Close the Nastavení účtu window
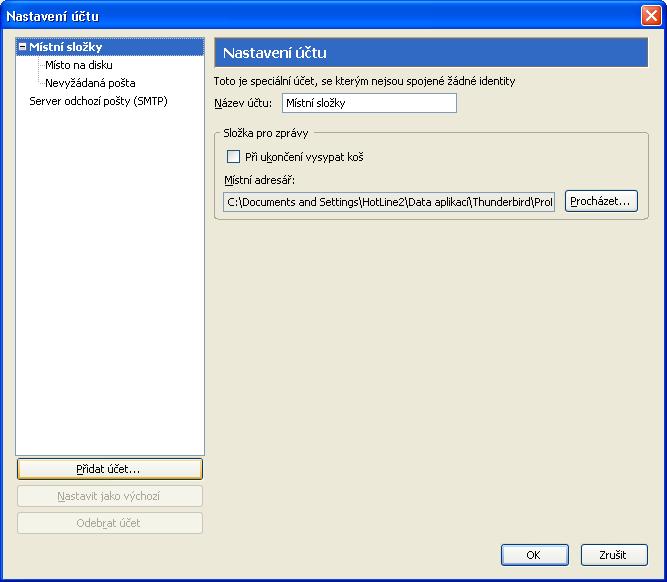667x582 pixels. tap(650, 16)
